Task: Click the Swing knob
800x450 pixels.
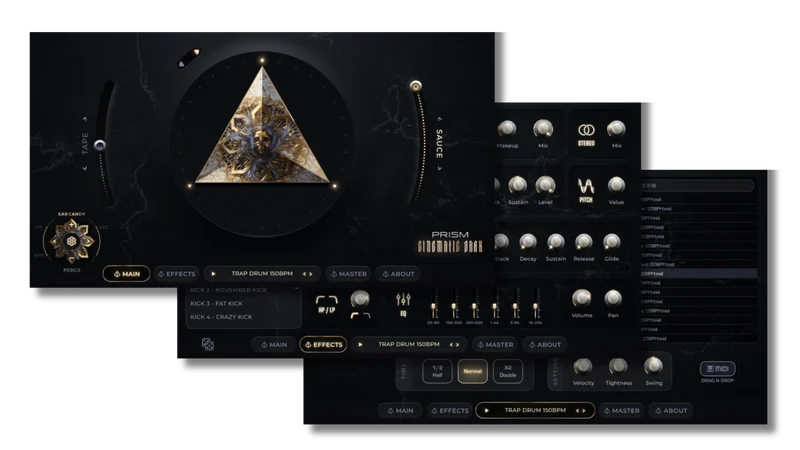Action: tap(653, 366)
